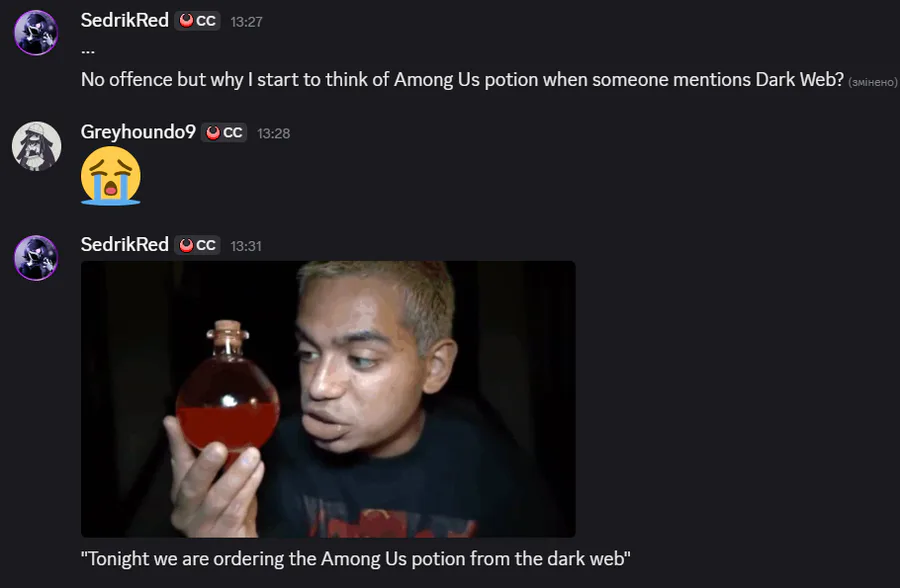Click the 13:31 message timestamp
Image resolution: width=900 pixels, height=588 pixels.
[x=246, y=246]
